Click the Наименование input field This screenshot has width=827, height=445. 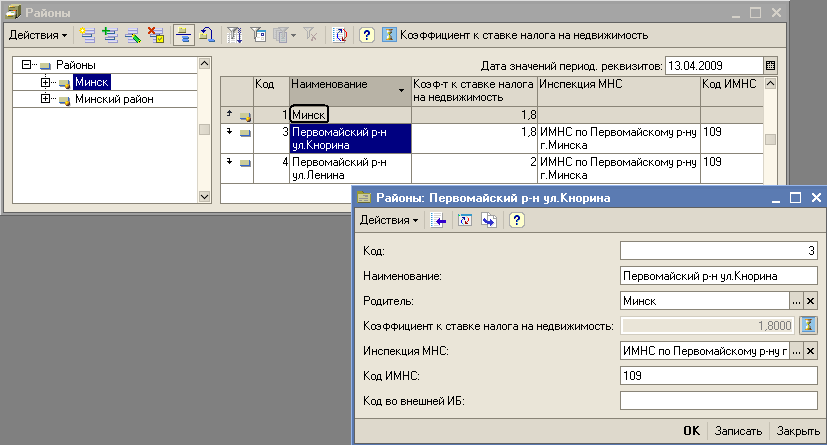[719, 276]
